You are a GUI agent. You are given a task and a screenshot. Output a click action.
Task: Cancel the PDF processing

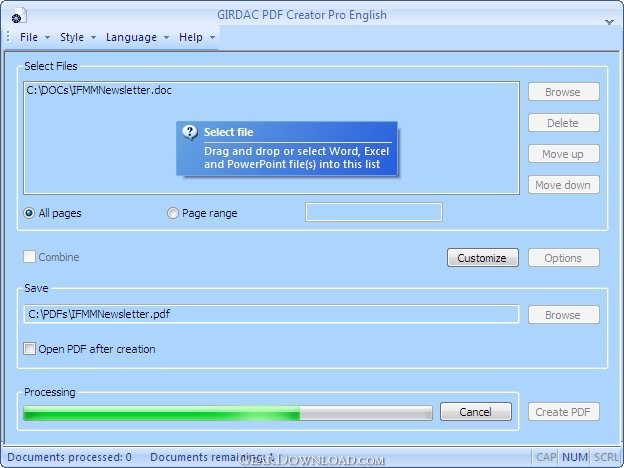click(476, 411)
